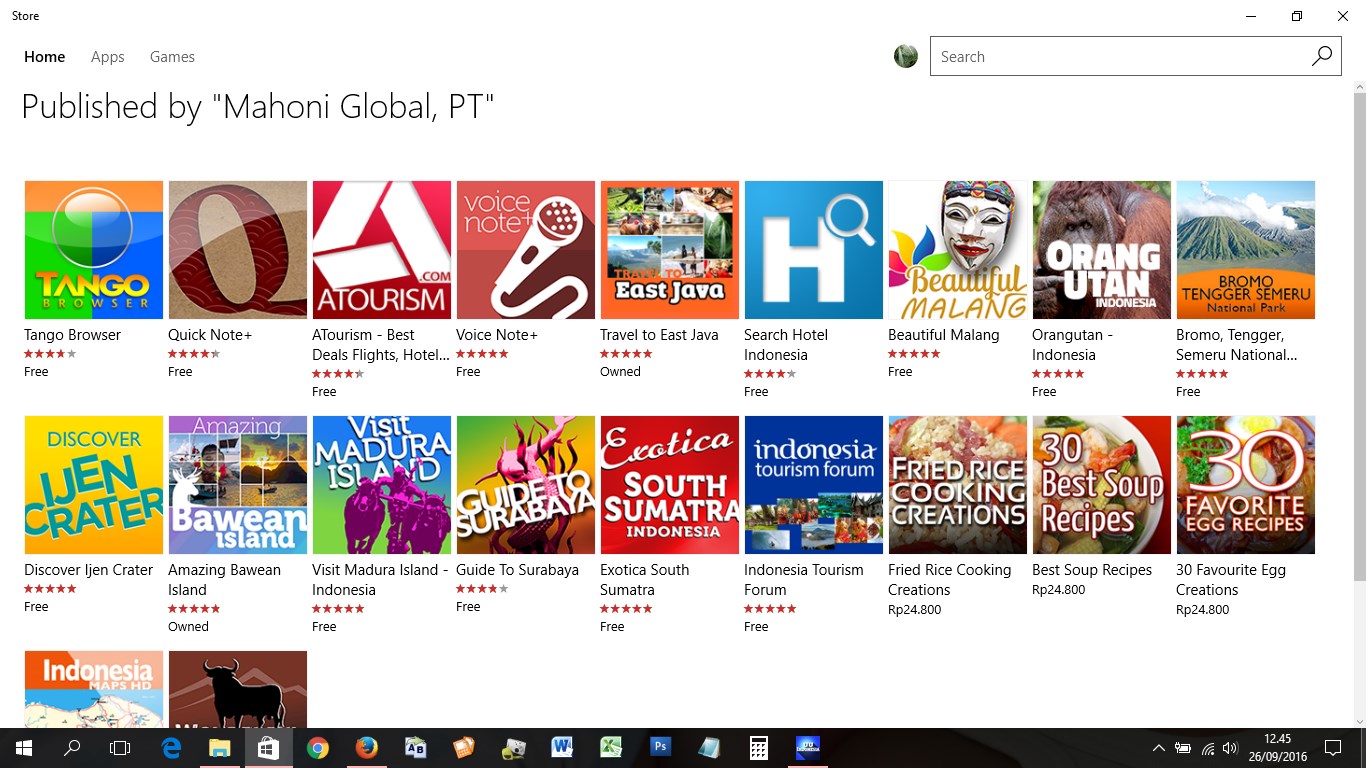Click the "30 Favourite Egg Creations" title
This screenshot has width=1366, height=768.
[x=1231, y=580]
